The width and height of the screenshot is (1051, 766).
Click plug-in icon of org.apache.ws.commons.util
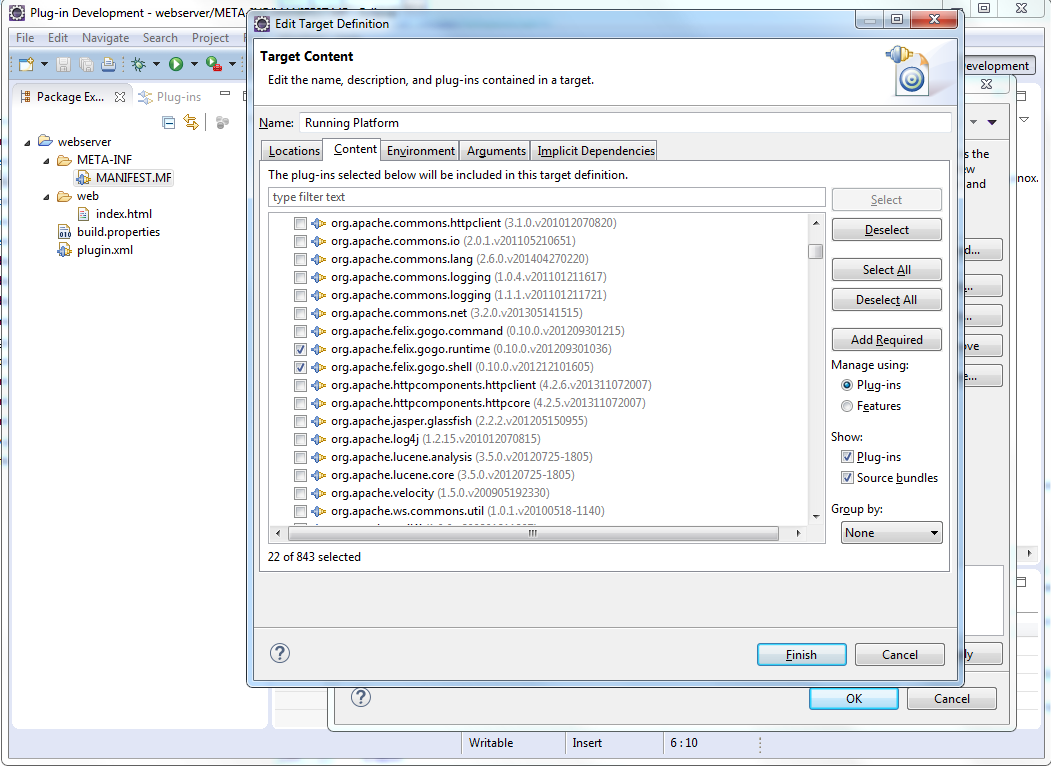click(319, 511)
